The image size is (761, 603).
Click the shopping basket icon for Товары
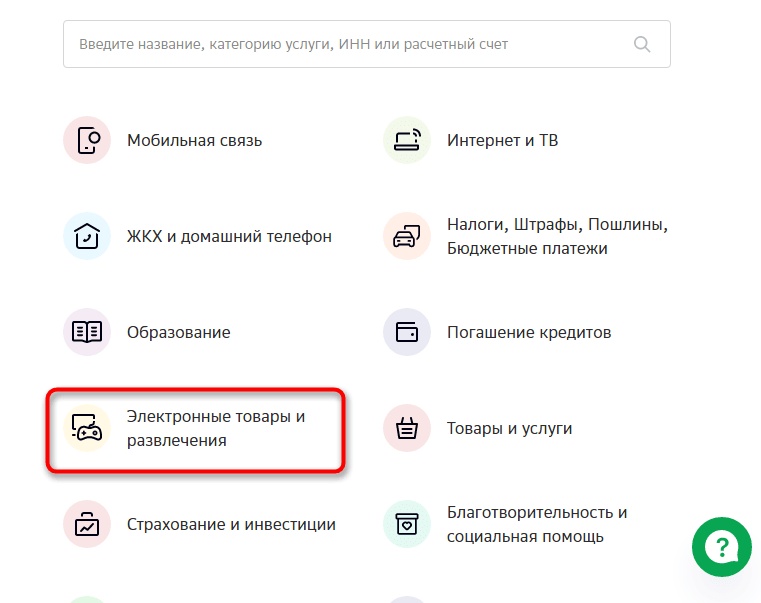click(407, 428)
